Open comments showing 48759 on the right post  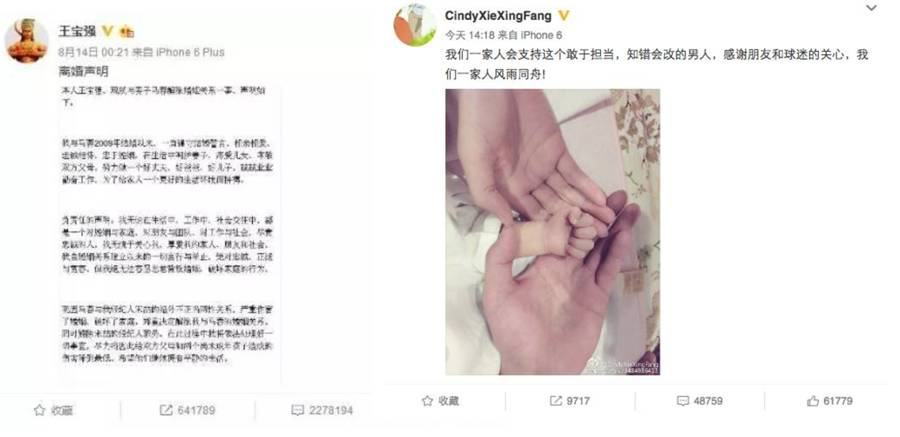coord(700,401)
